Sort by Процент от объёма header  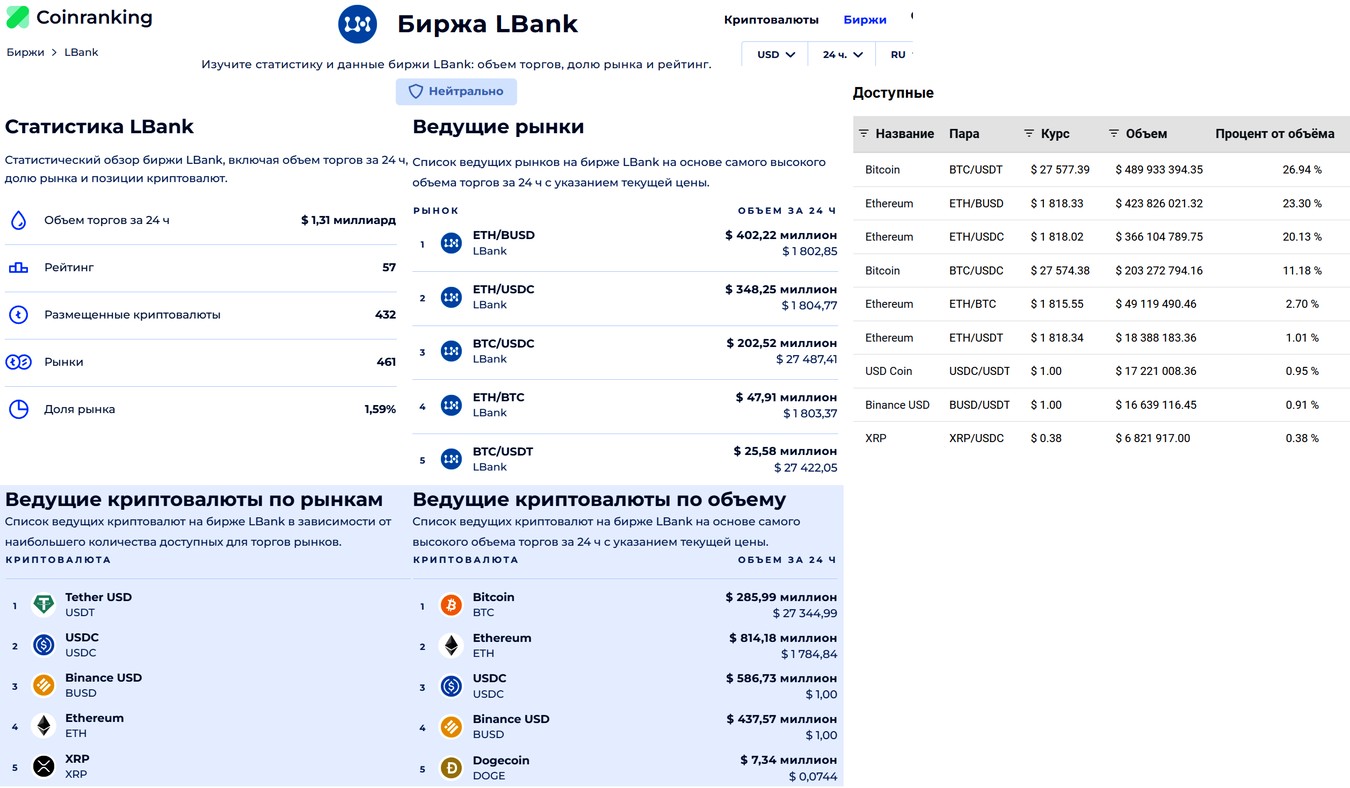click(1275, 133)
